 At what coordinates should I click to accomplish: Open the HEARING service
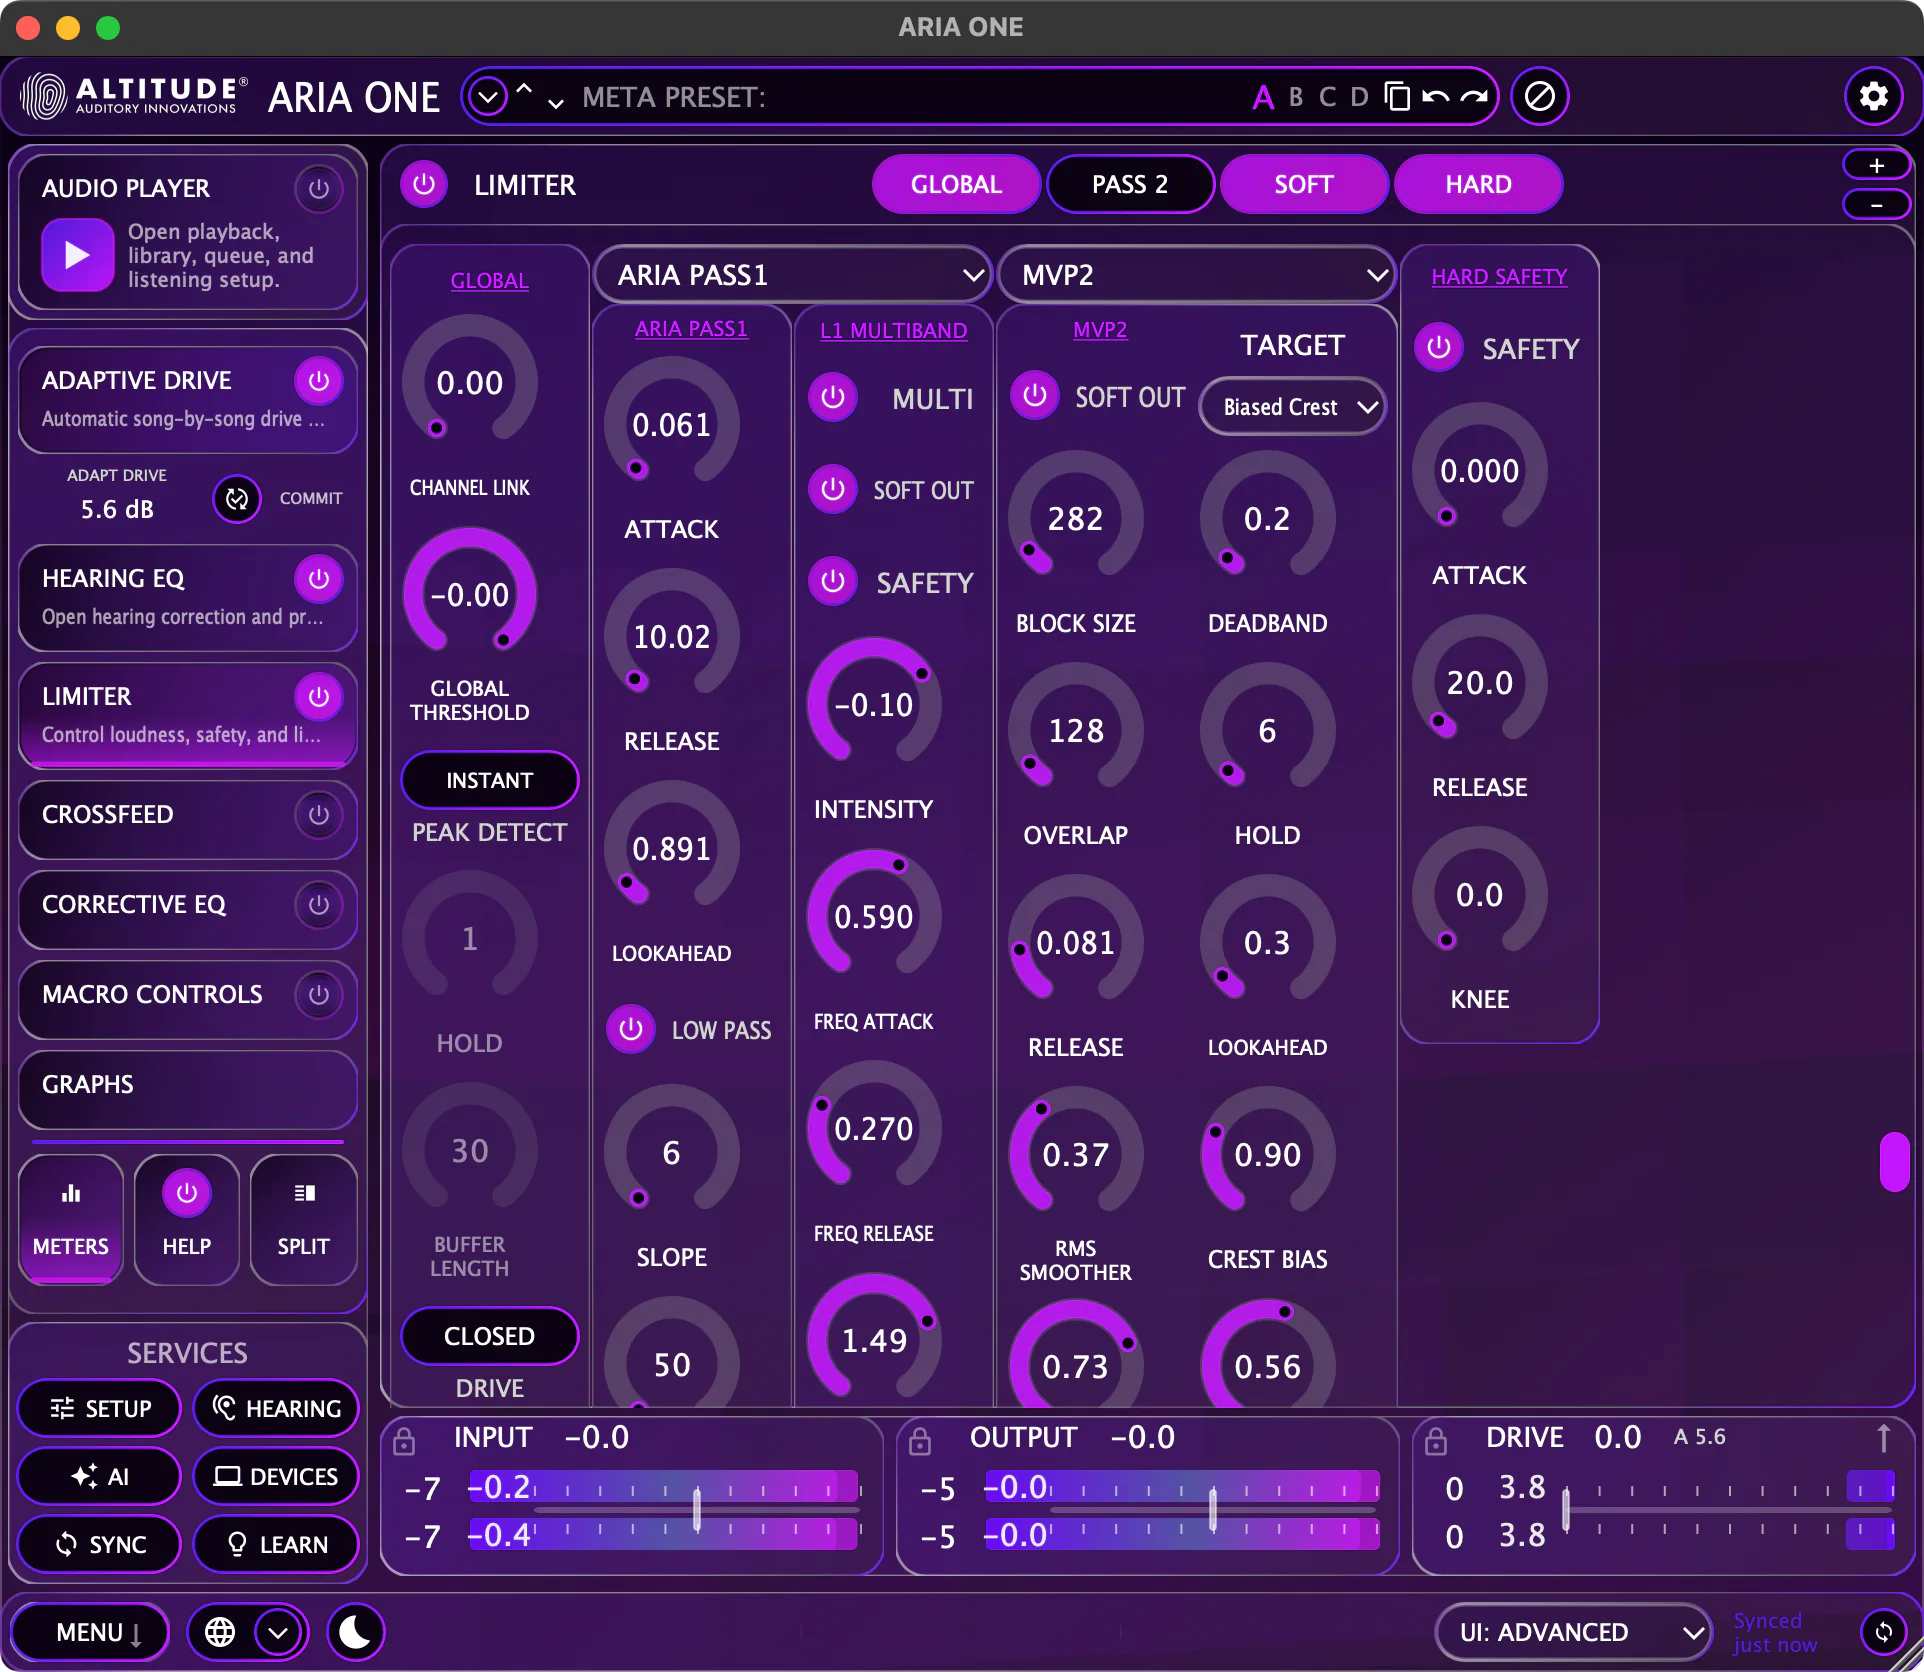(x=276, y=1408)
